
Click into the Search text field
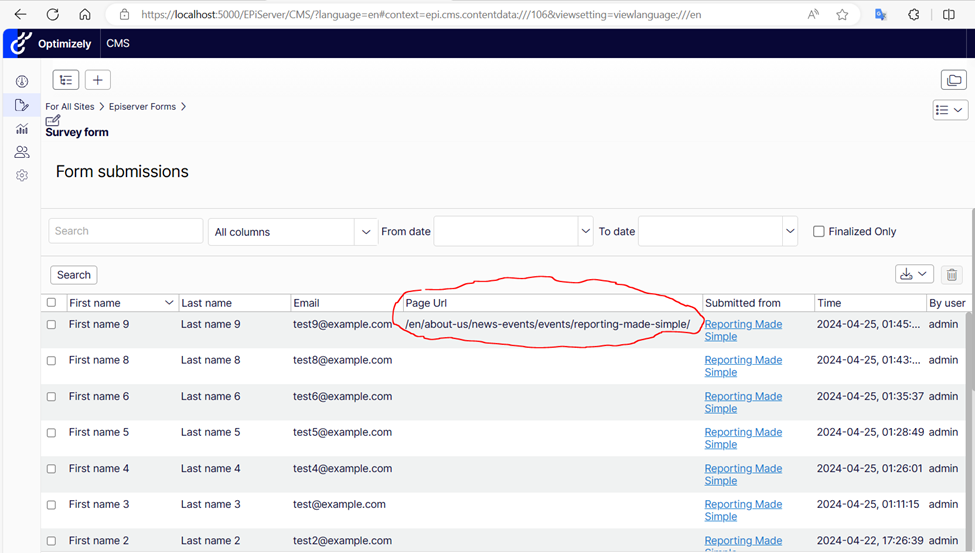click(x=125, y=231)
